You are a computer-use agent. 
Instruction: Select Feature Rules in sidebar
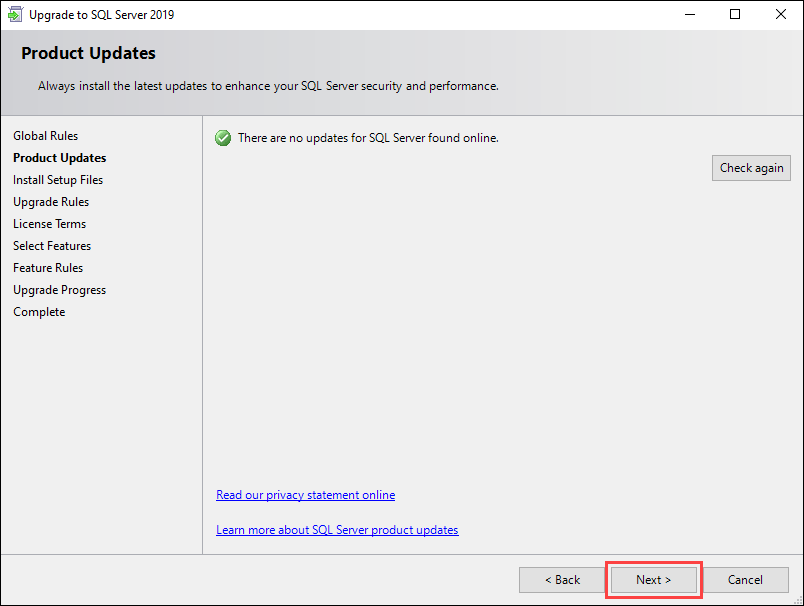pos(48,268)
